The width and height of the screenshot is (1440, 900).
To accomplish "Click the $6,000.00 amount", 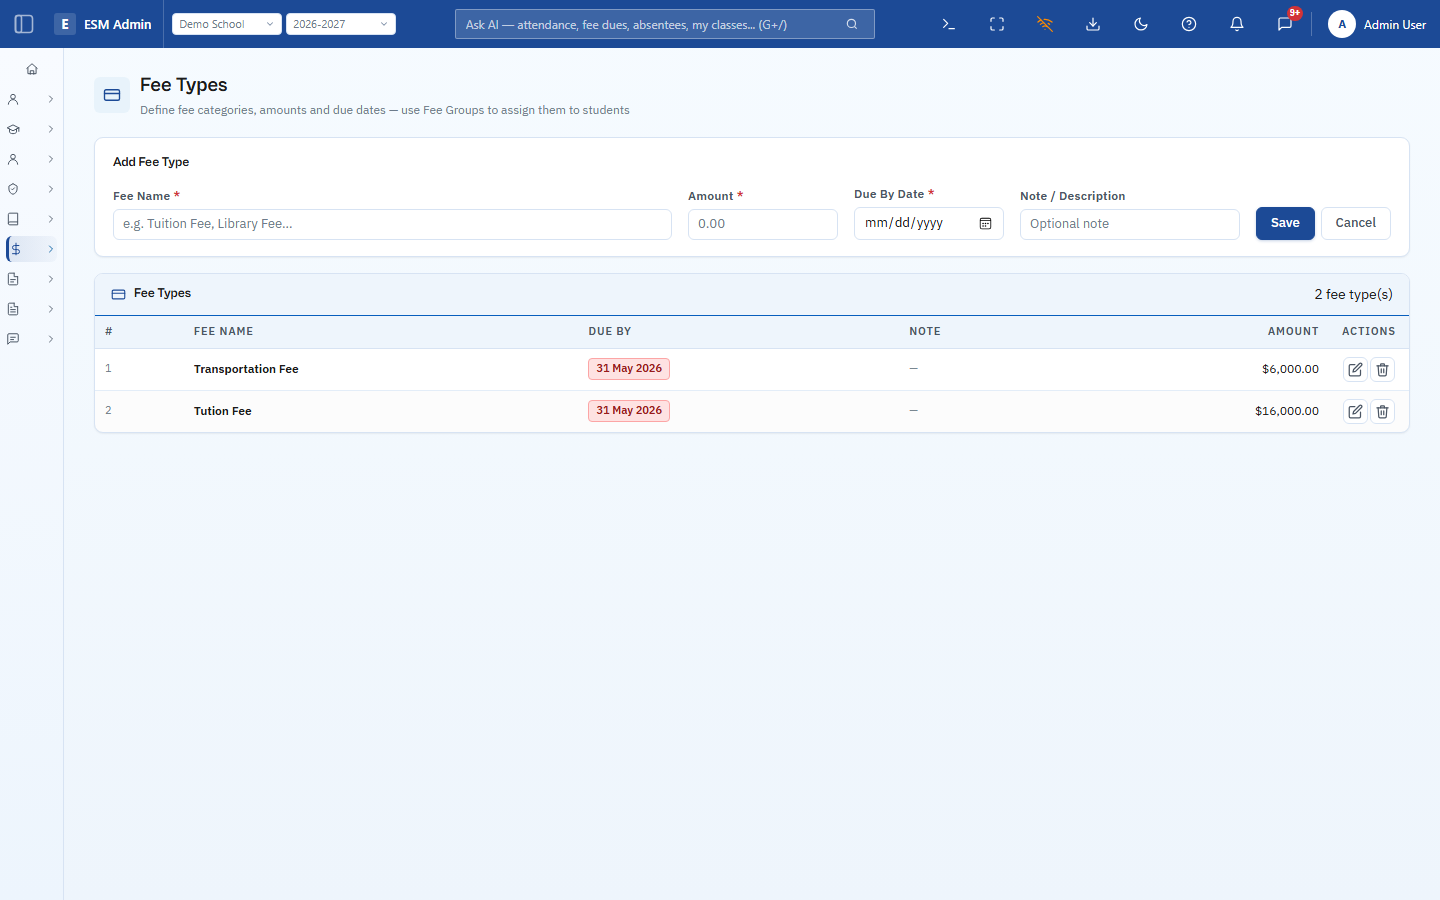I will [x=1290, y=369].
